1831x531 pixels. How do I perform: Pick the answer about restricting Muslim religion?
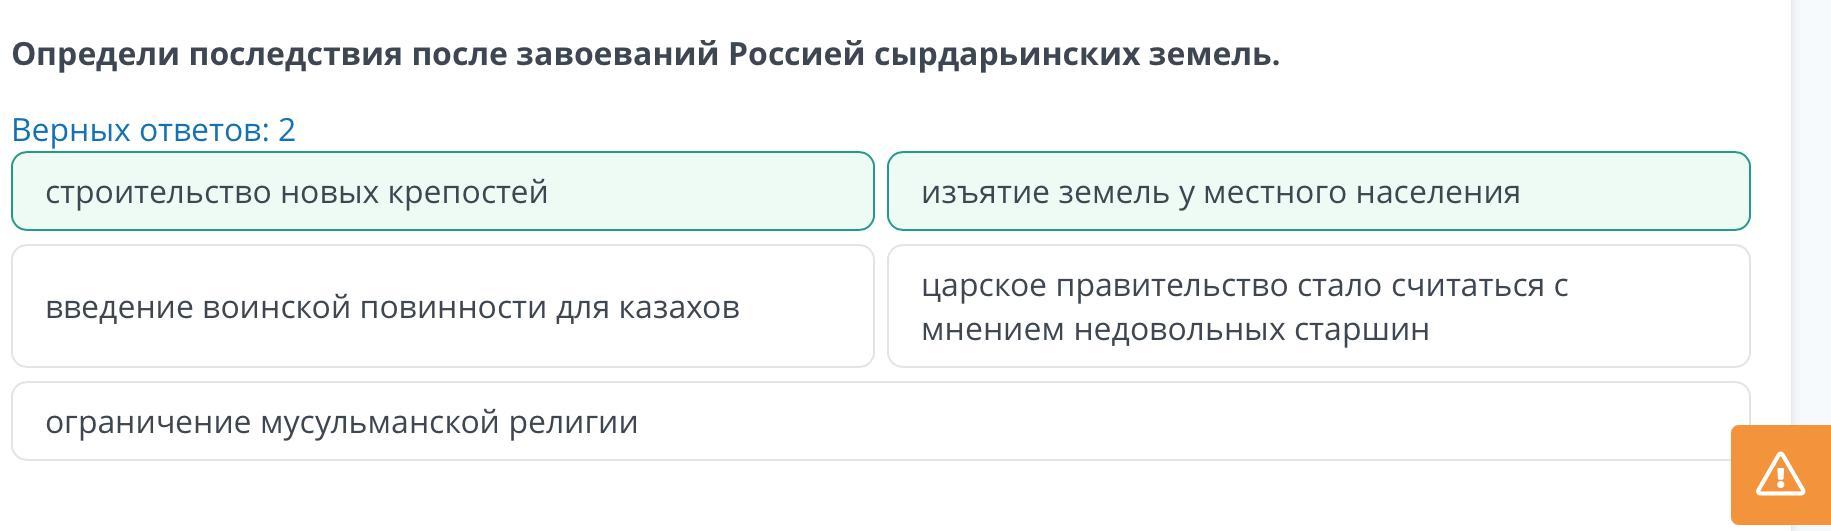pyautogui.click(x=880, y=421)
